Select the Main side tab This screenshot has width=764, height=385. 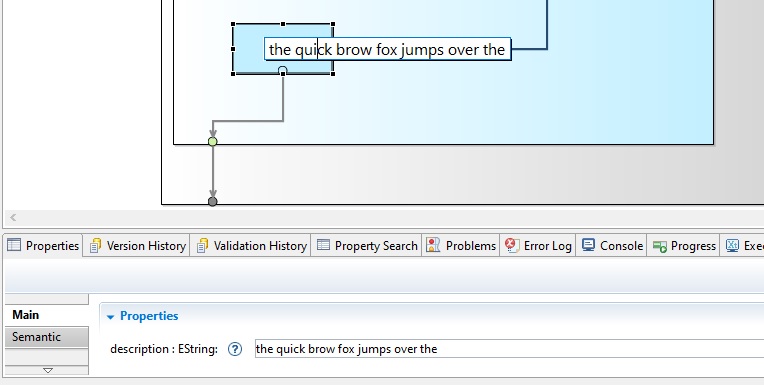(x=47, y=315)
